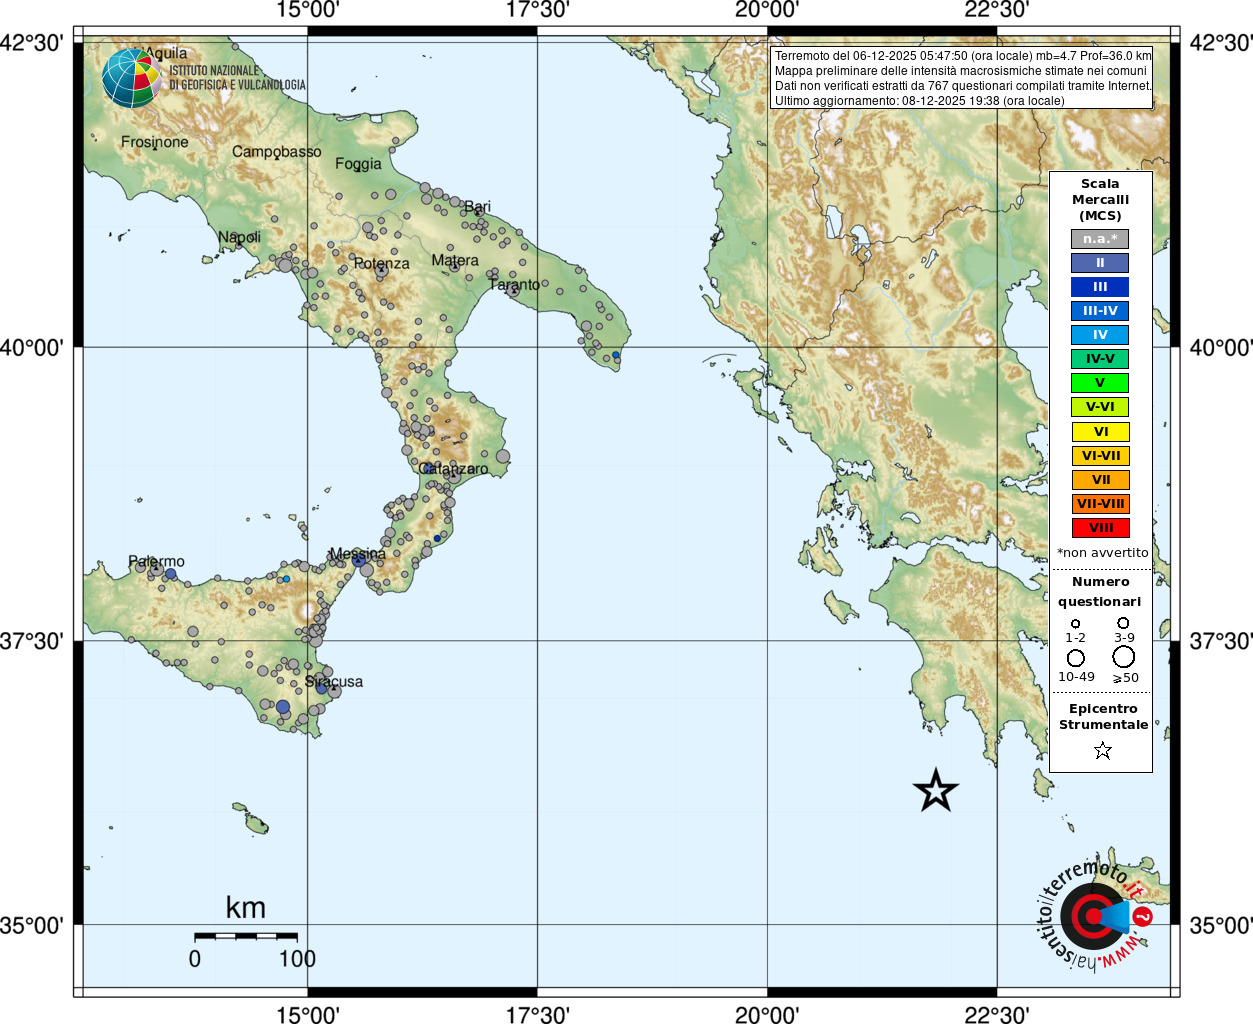
Task: Click the 37°30' latitude label on left axis
Action: [x=31, y=641]
